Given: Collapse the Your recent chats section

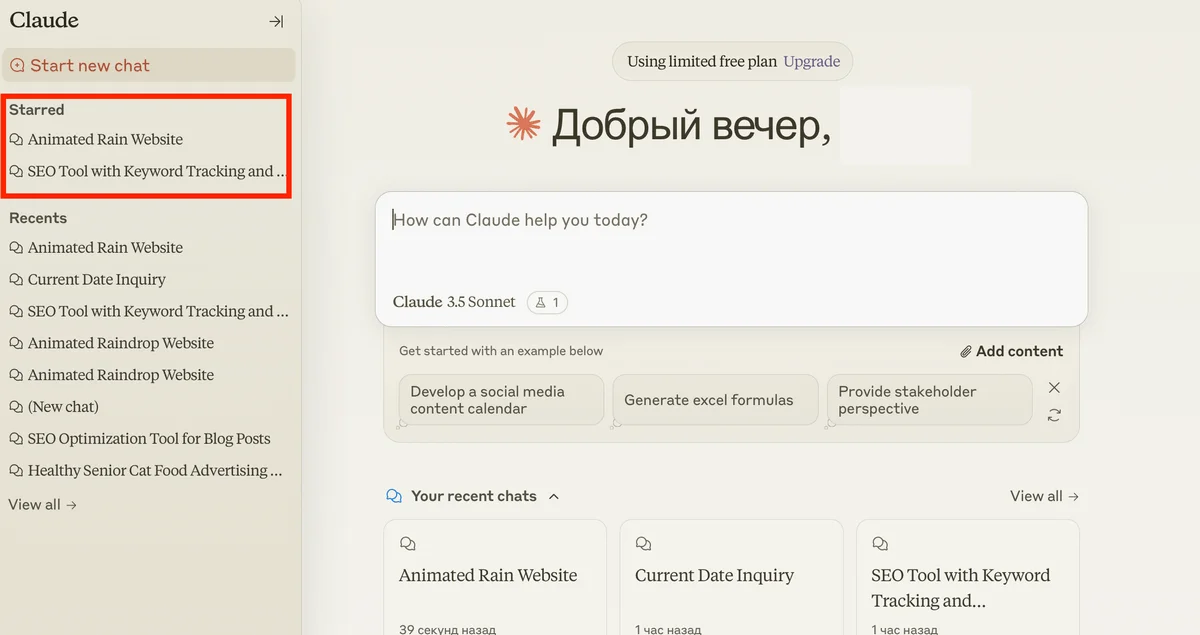Looking at the screenshot, I should pos(554,496).
